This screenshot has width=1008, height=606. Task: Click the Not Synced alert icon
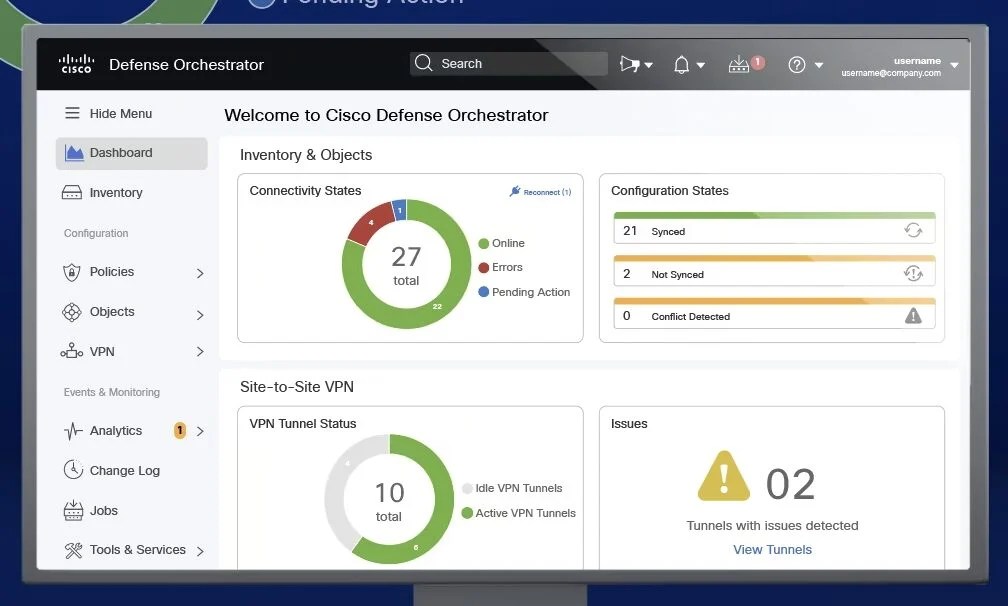(x=913, y=274)
